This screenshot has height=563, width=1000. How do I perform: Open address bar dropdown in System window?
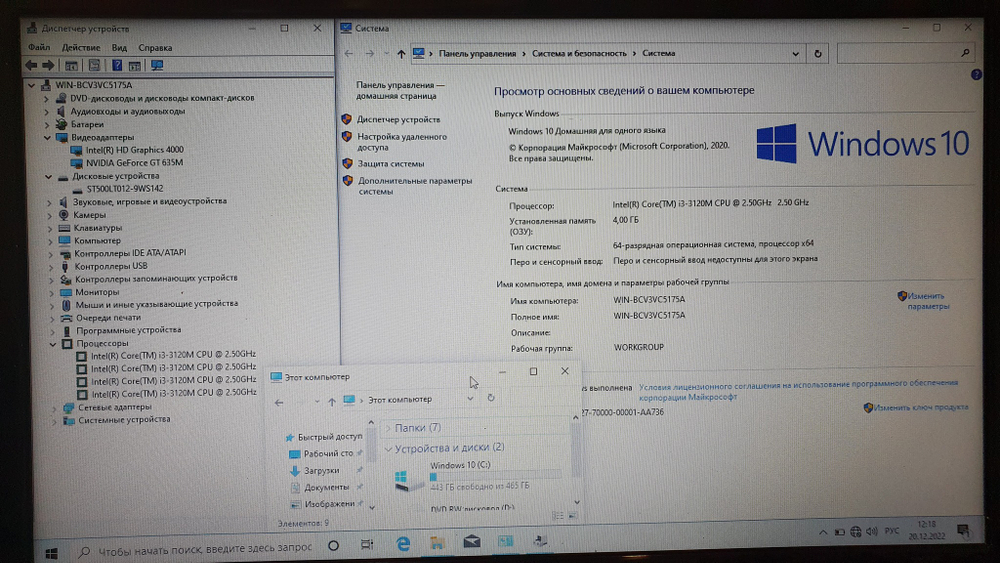pyautogui.click(x=795, y=54)
